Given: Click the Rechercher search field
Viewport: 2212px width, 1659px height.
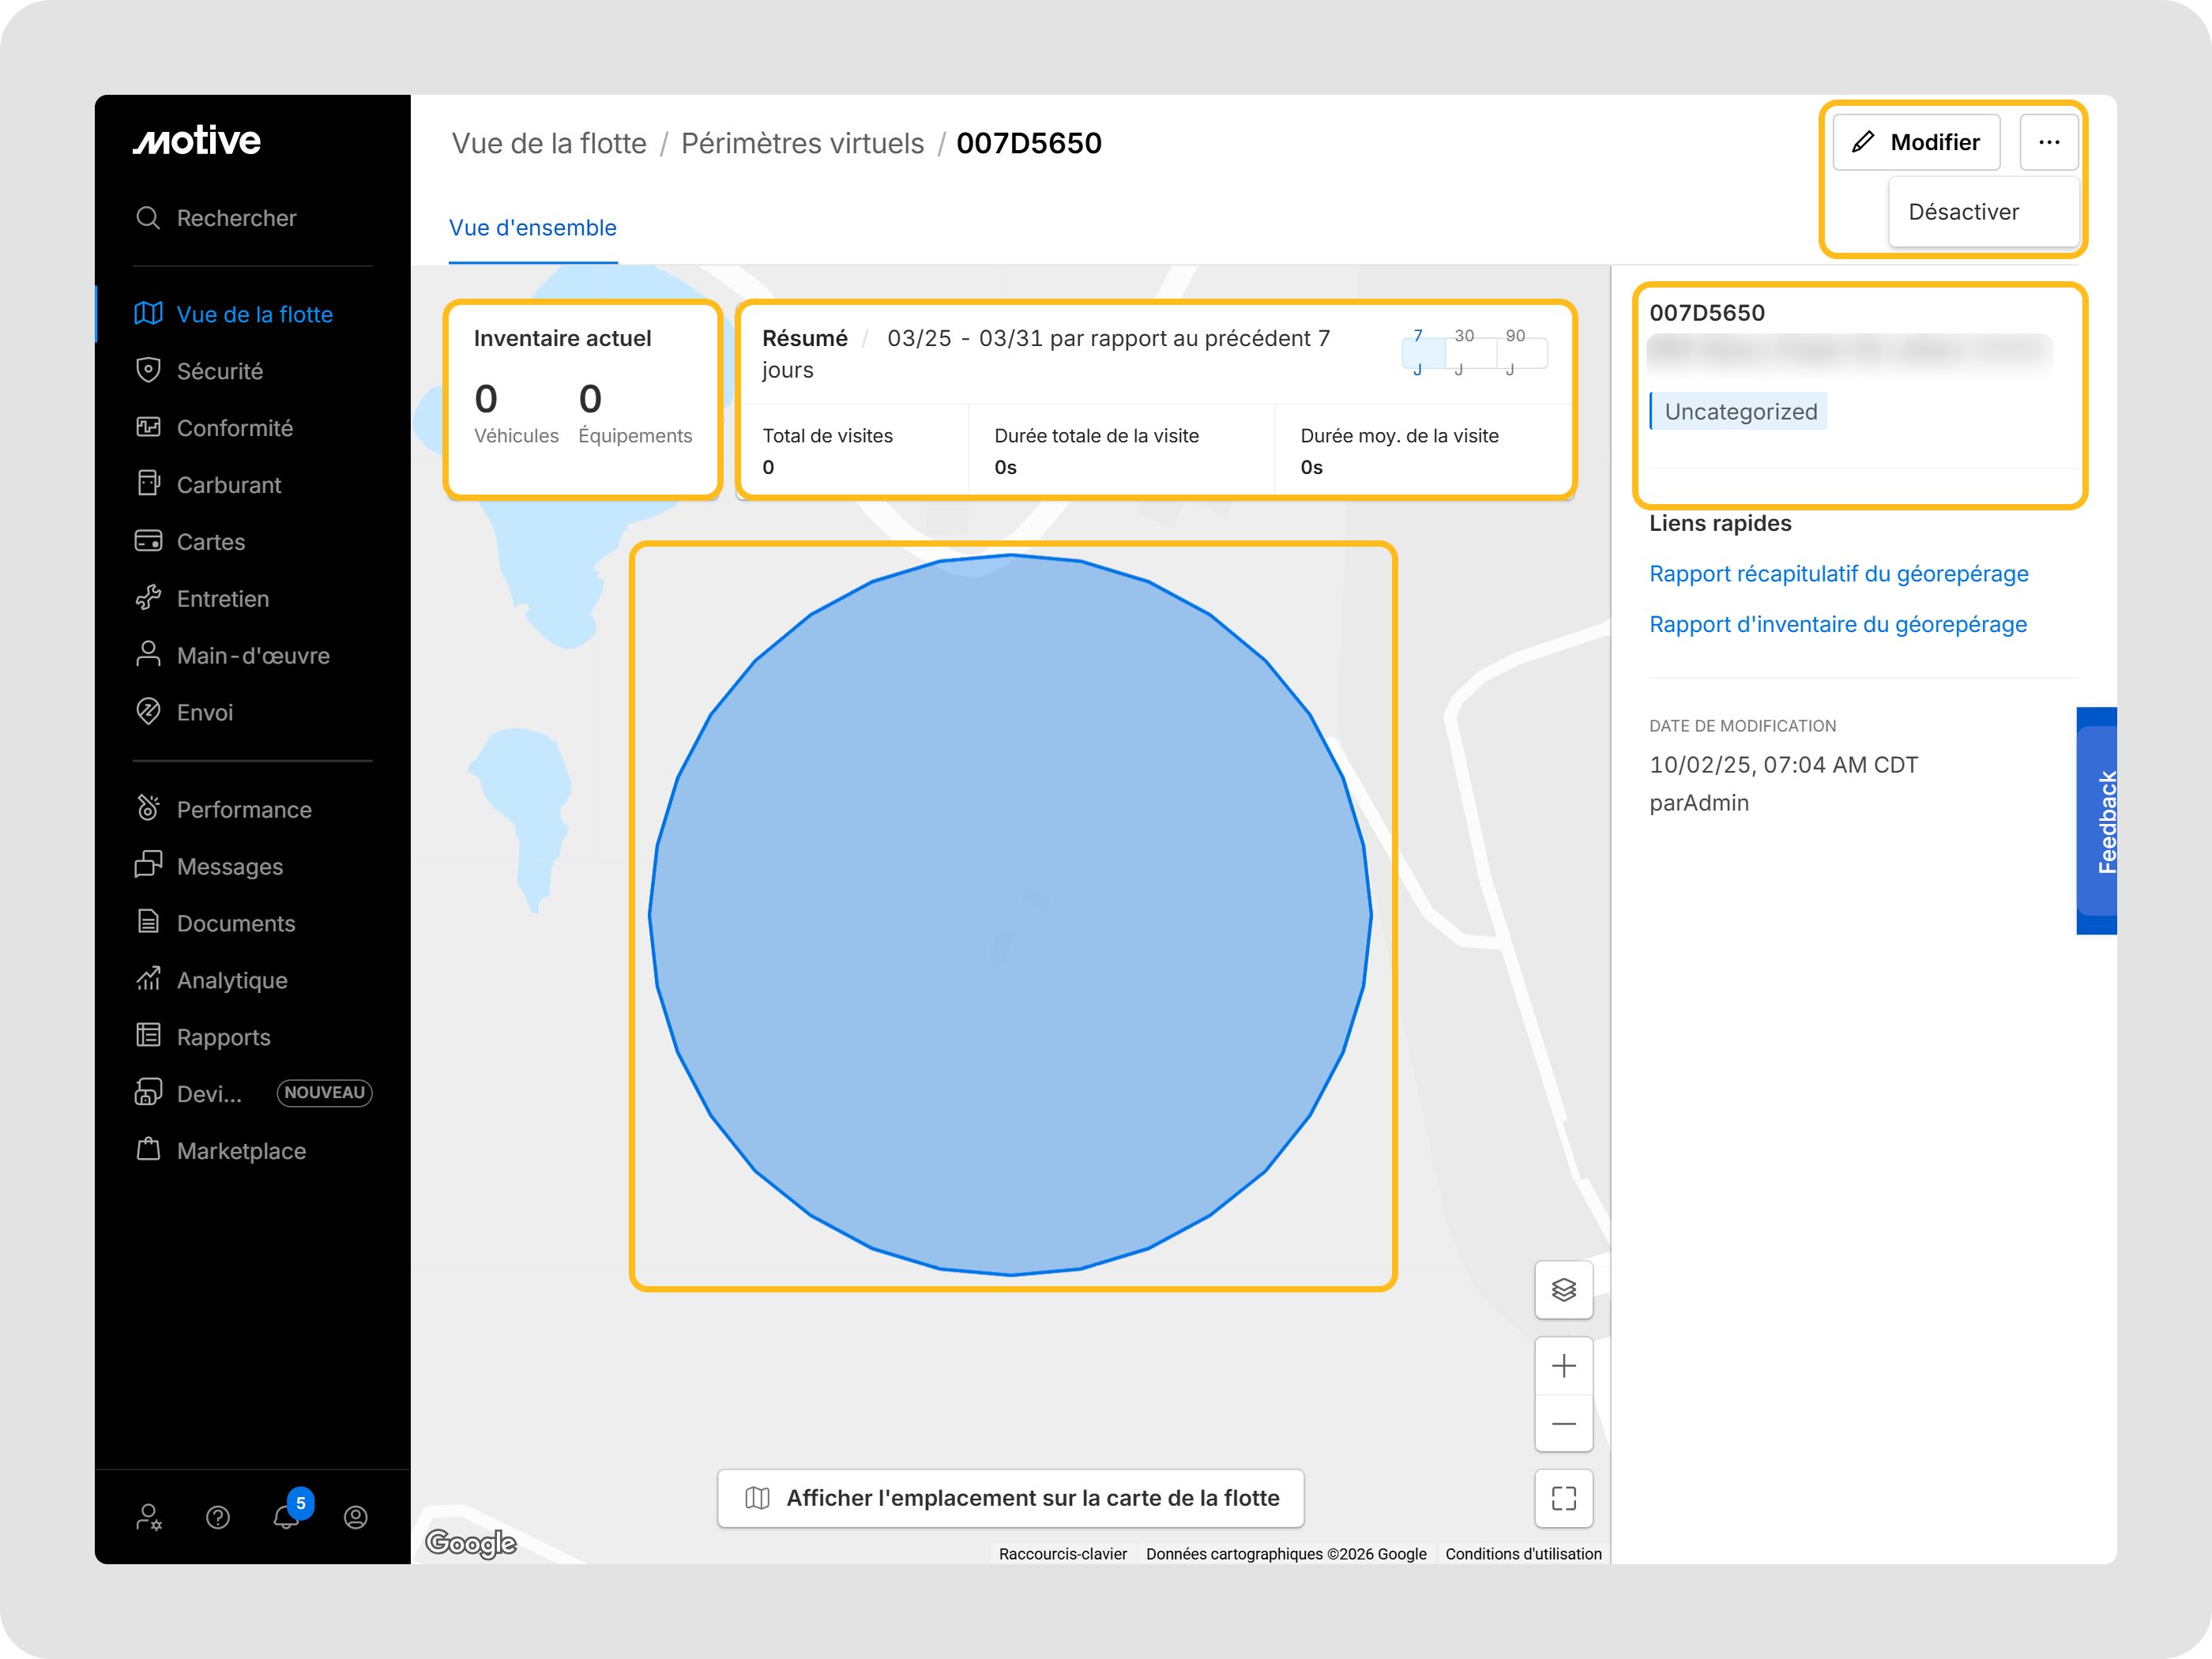Looking at the screenshot, I should (236, 218).
